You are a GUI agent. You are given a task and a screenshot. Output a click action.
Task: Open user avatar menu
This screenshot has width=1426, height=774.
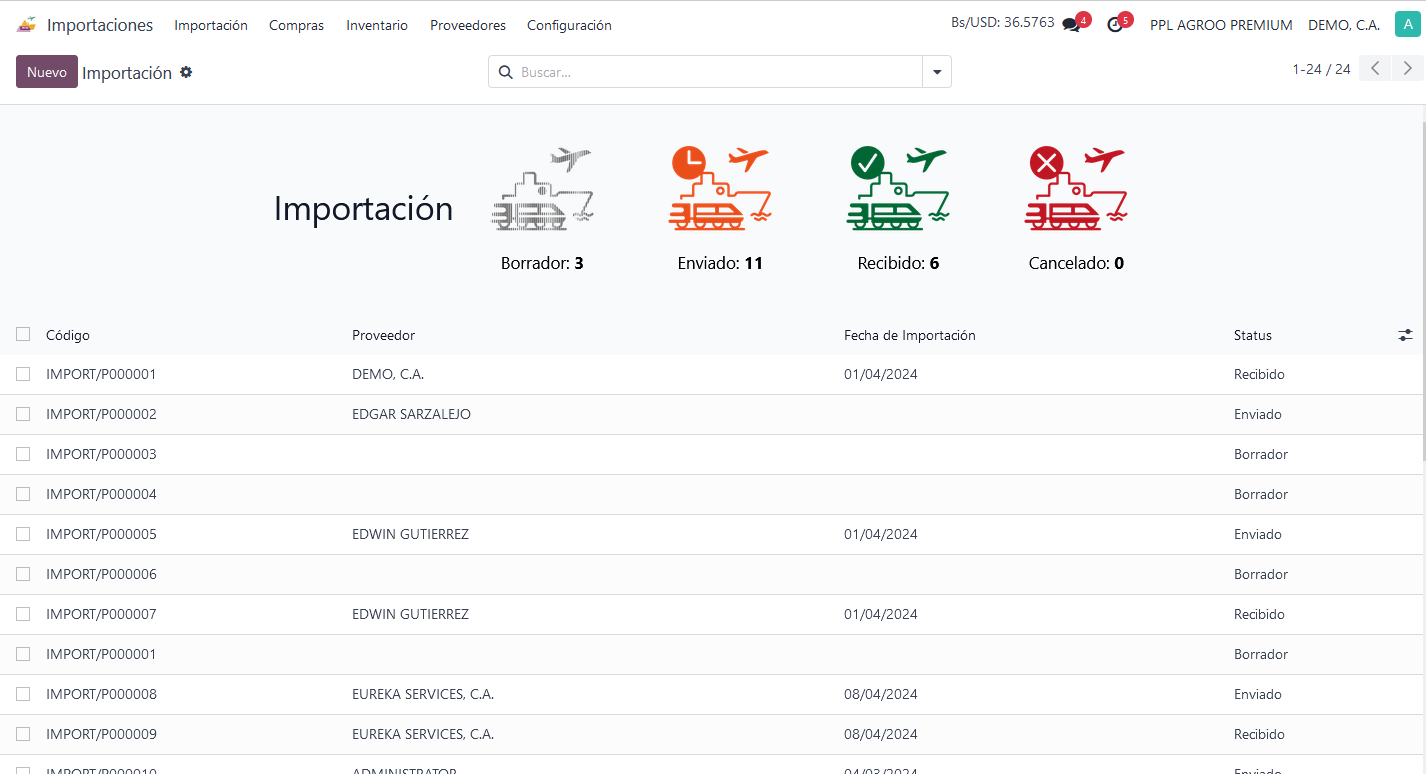[1407, 25]
